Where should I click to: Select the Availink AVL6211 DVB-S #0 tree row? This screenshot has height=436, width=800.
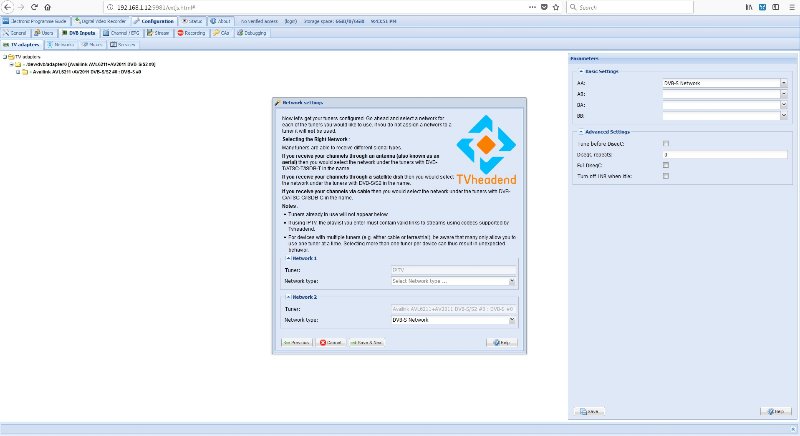point(86,72)
